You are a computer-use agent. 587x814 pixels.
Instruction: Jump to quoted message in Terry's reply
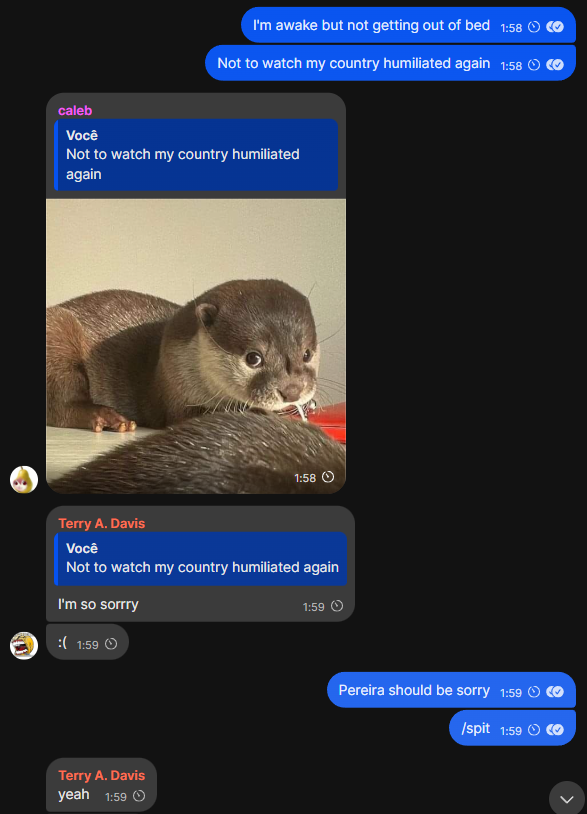click(200, 559)
